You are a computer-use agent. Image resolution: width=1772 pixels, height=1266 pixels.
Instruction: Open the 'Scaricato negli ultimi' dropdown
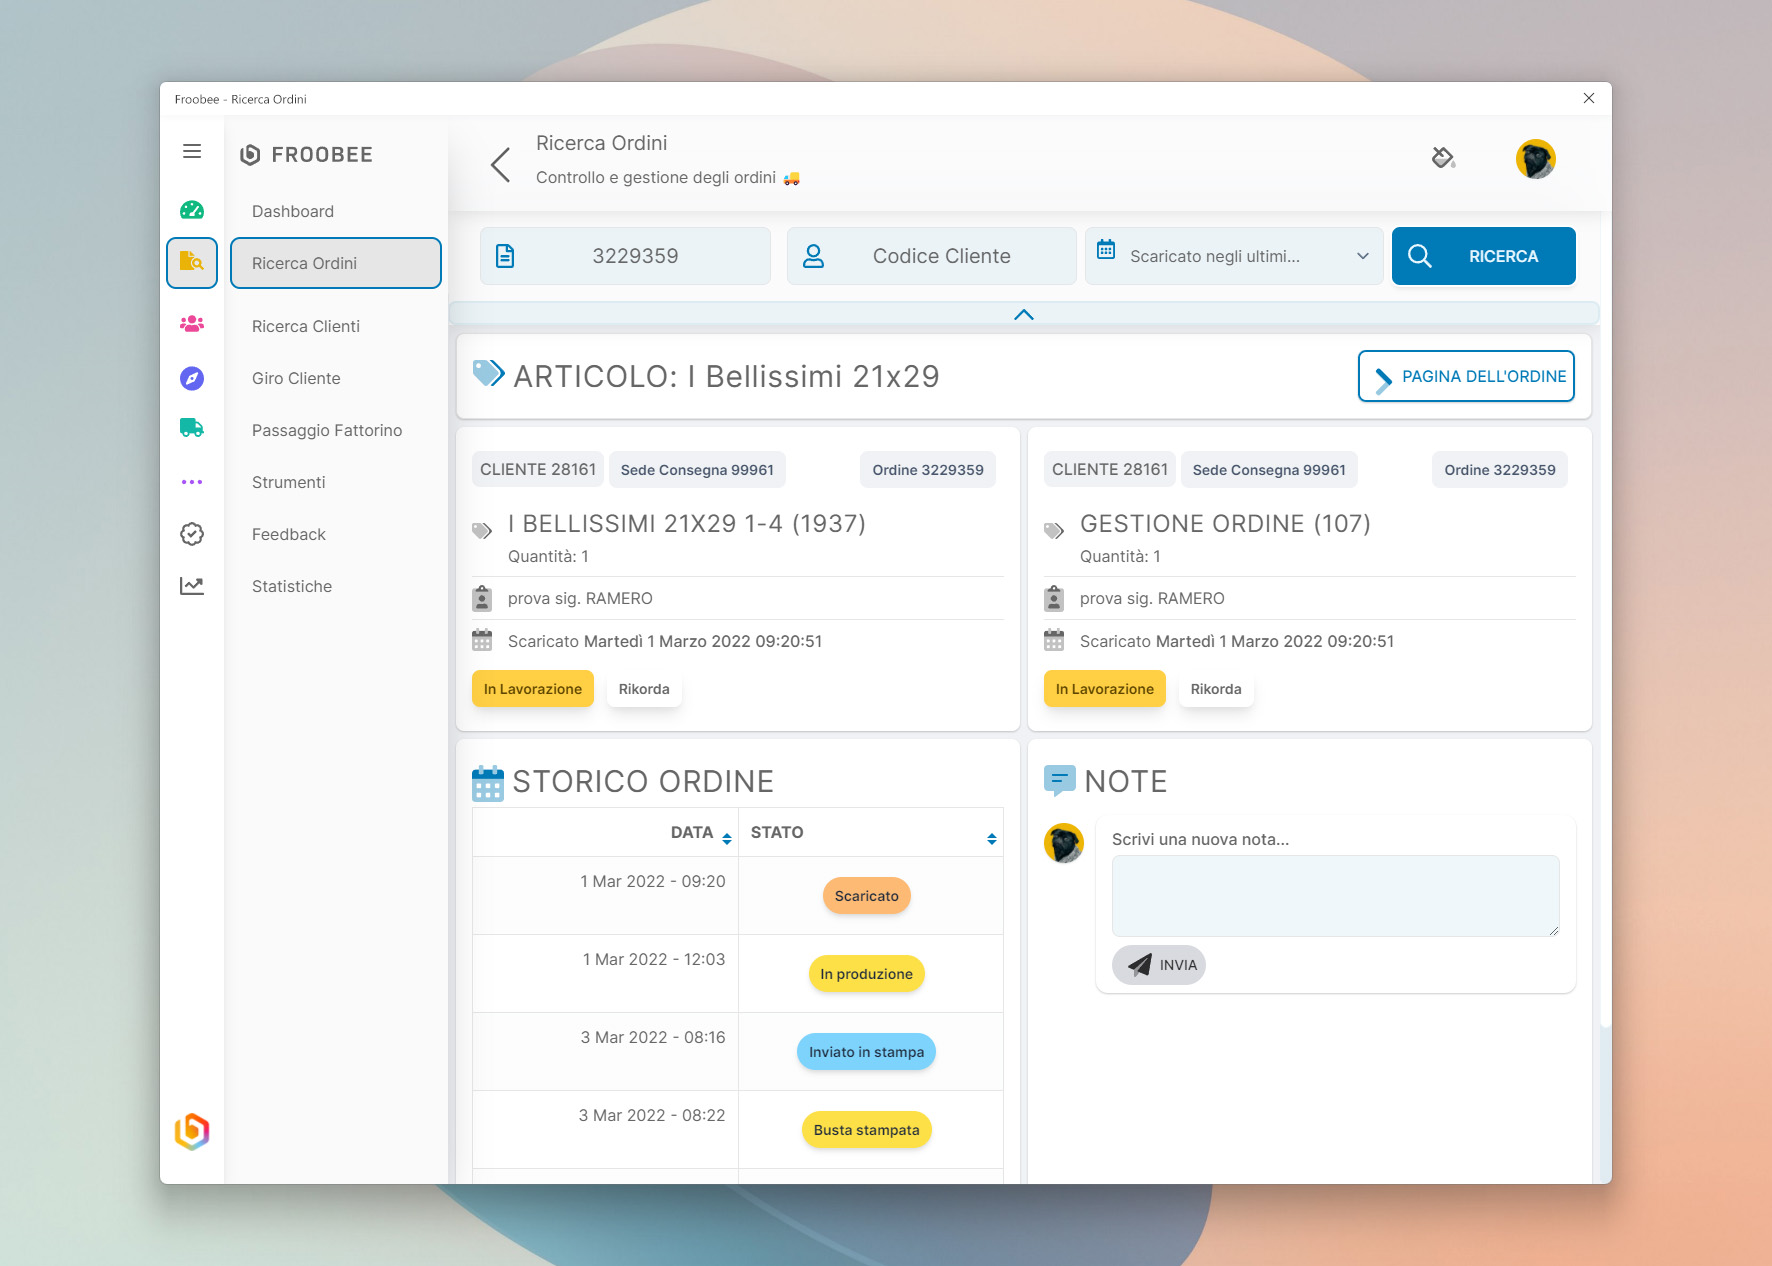tap(1234, 256)
